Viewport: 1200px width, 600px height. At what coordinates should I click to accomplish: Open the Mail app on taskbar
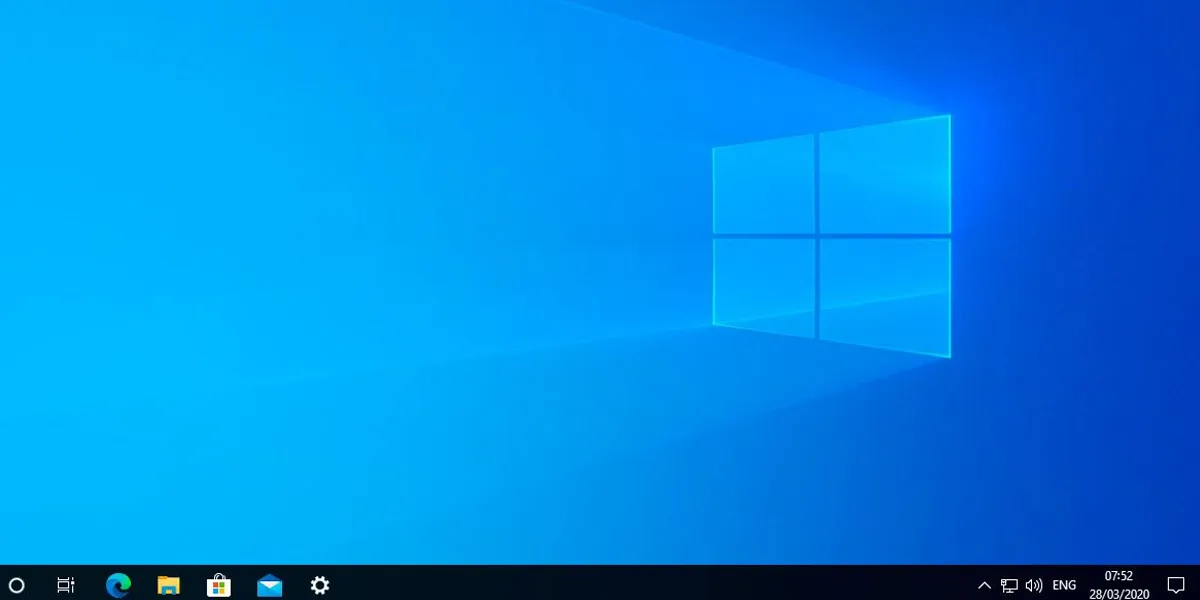coord(269,585)
